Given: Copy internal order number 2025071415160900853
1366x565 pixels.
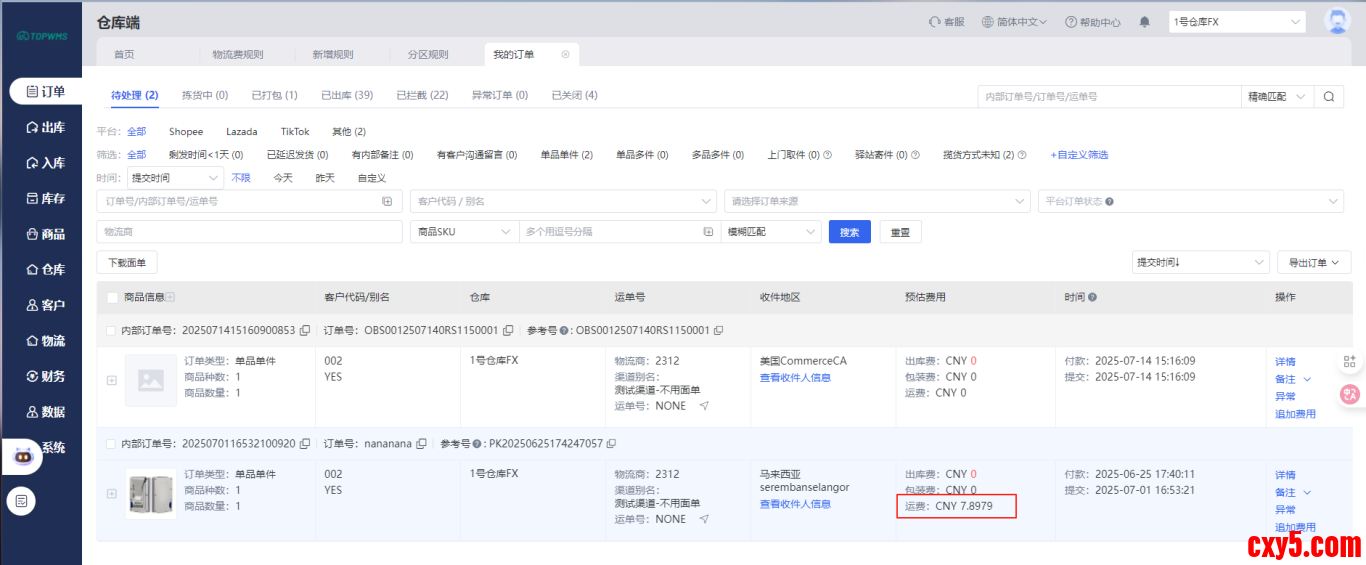Looking at the screenshot, I should (x=303, y=331).
